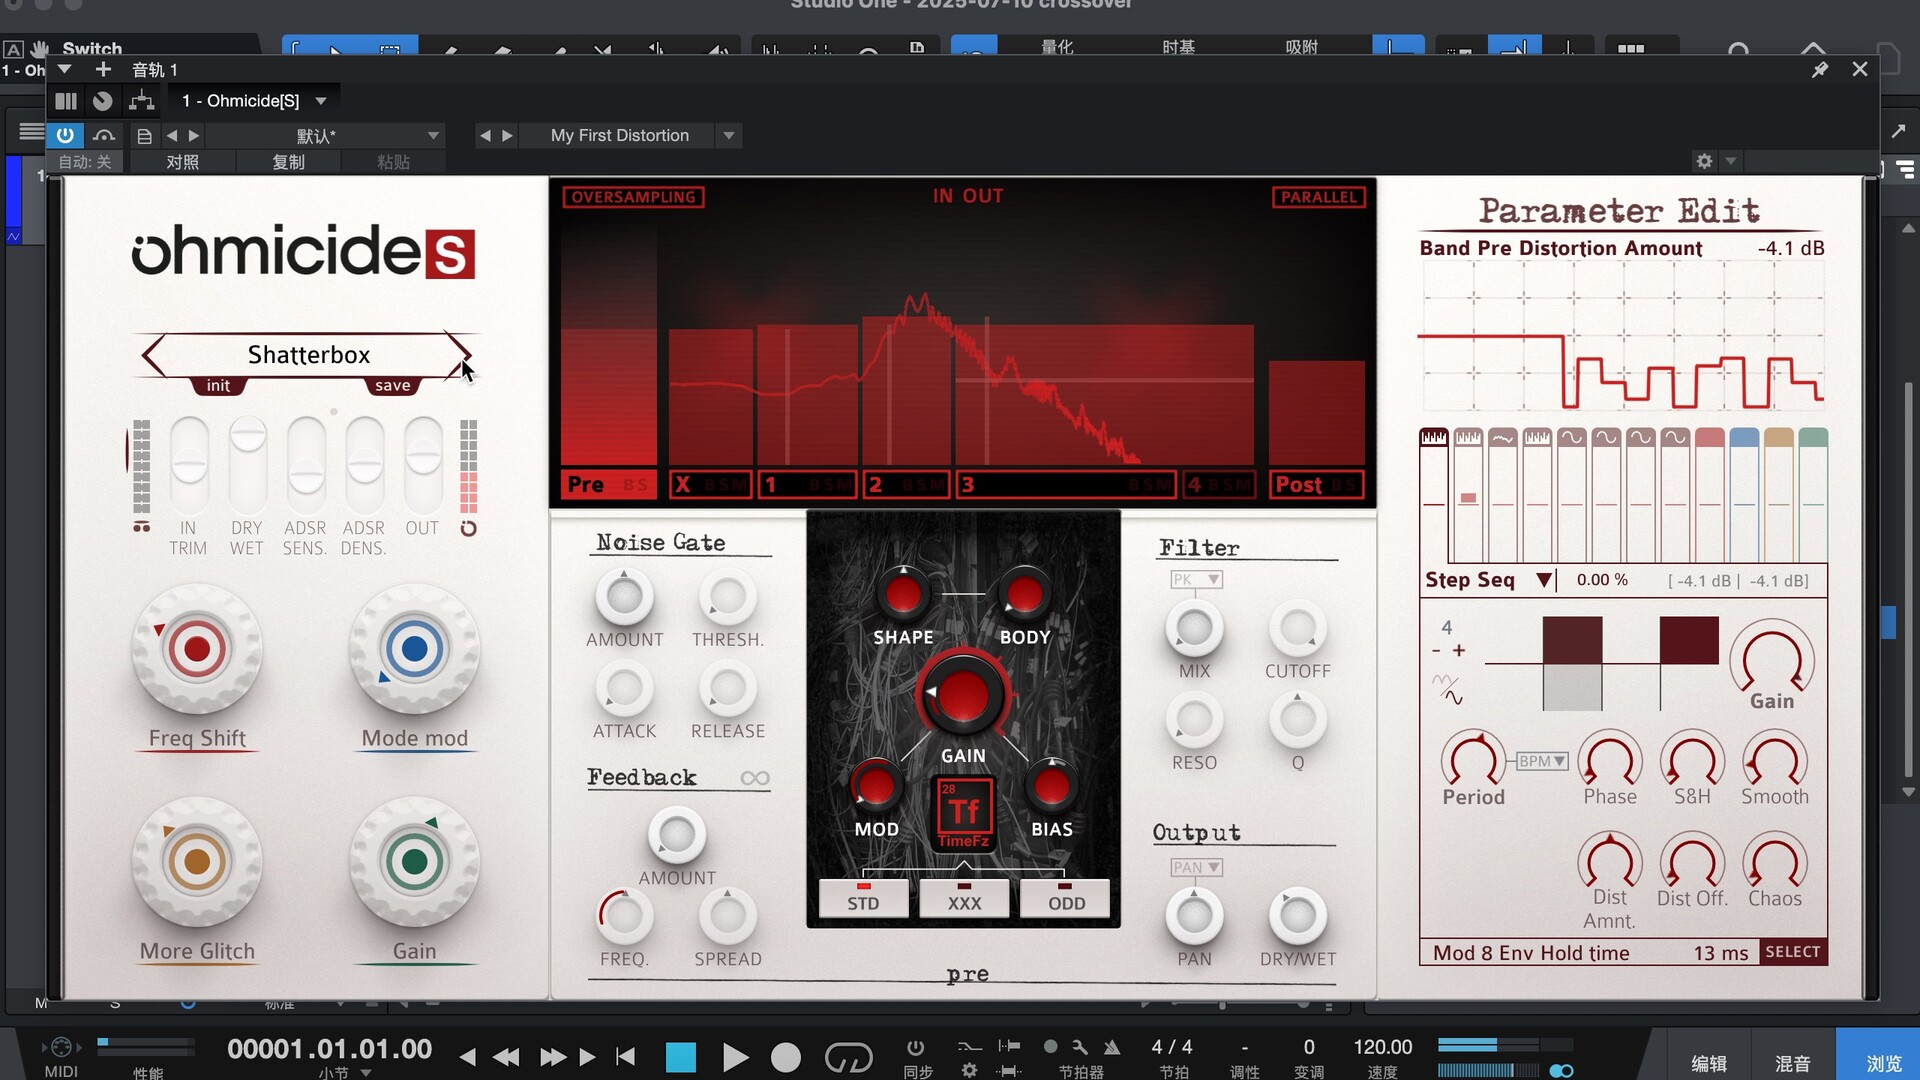Click the transport Record button
Image resolution: width=1920 pixels, height=1080 pixels.
pyautogui.click(x=786, y=1057)
